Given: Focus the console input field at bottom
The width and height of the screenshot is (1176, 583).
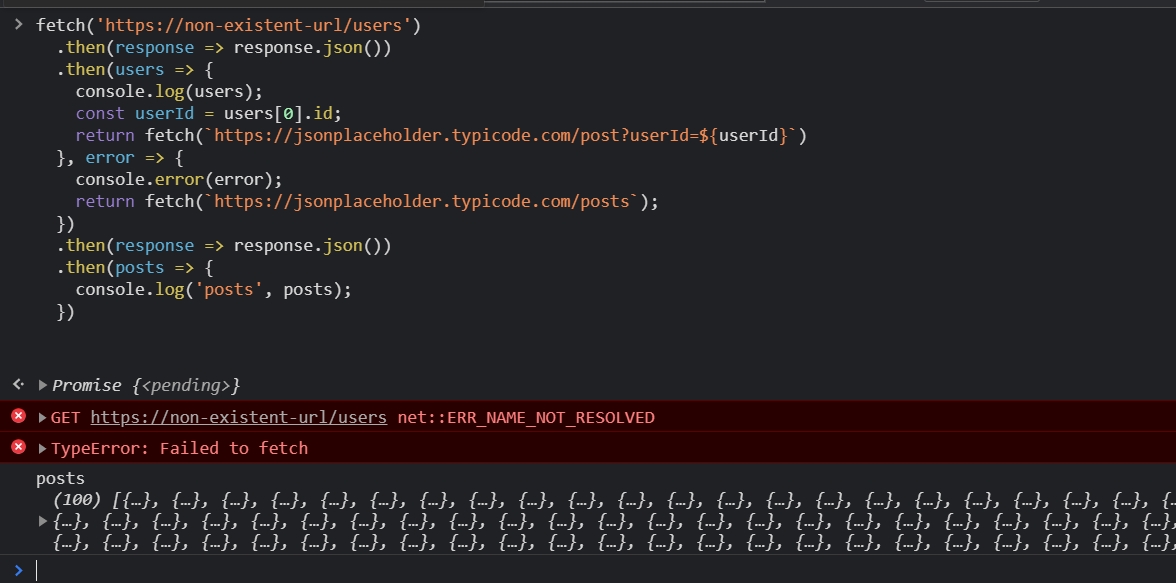Looking at the screenshot, I should click(x=600, y=570).
